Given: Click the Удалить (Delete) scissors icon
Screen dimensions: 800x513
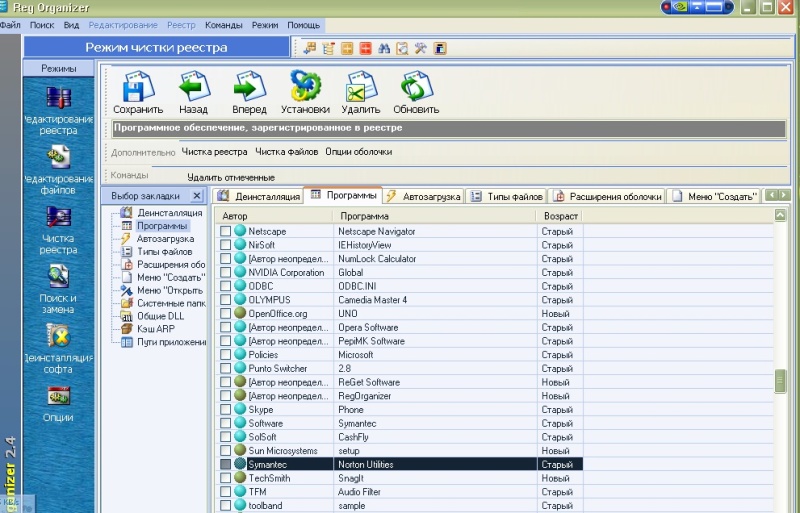Looking at the screenshot, I should pos(361,86).
